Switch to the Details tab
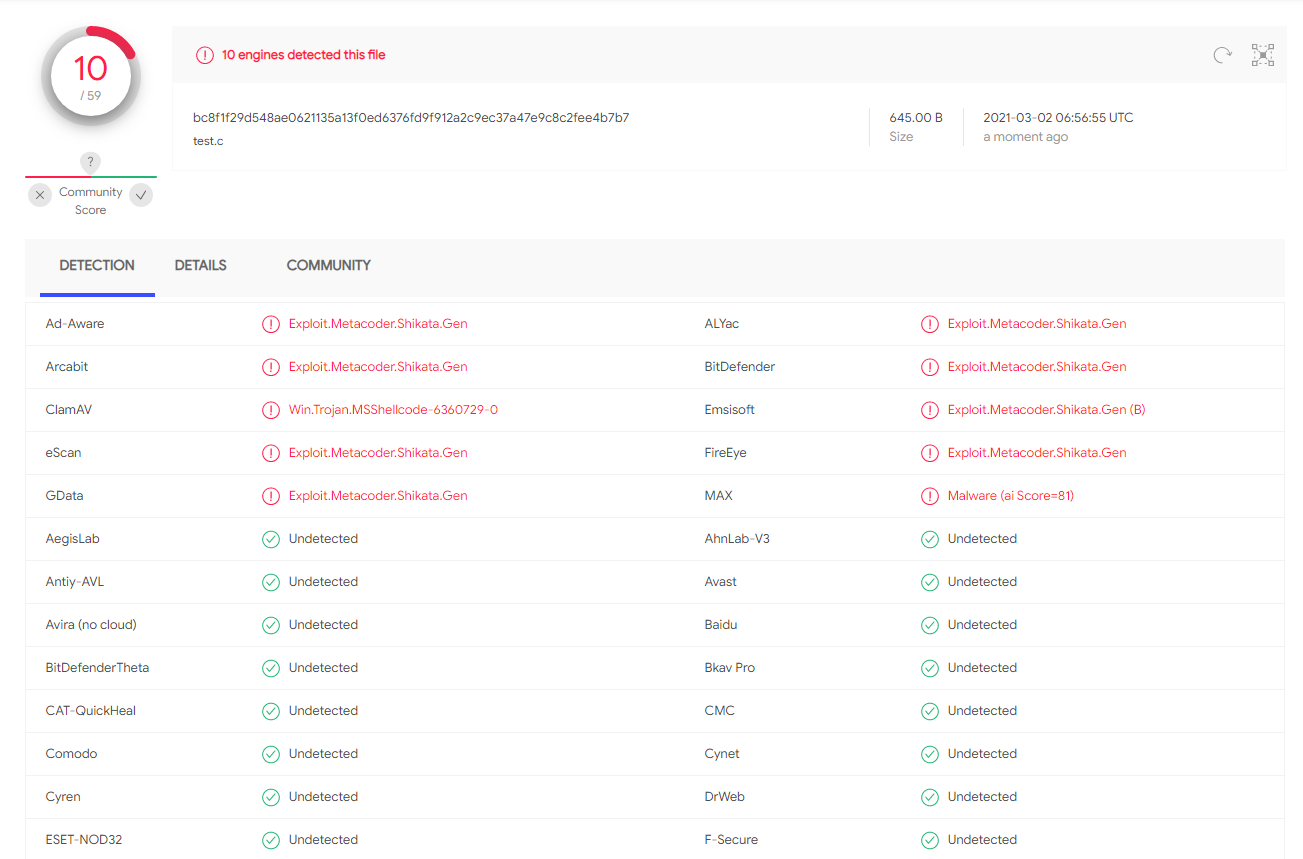This screenshot has height=859, width=1303. 200,266
